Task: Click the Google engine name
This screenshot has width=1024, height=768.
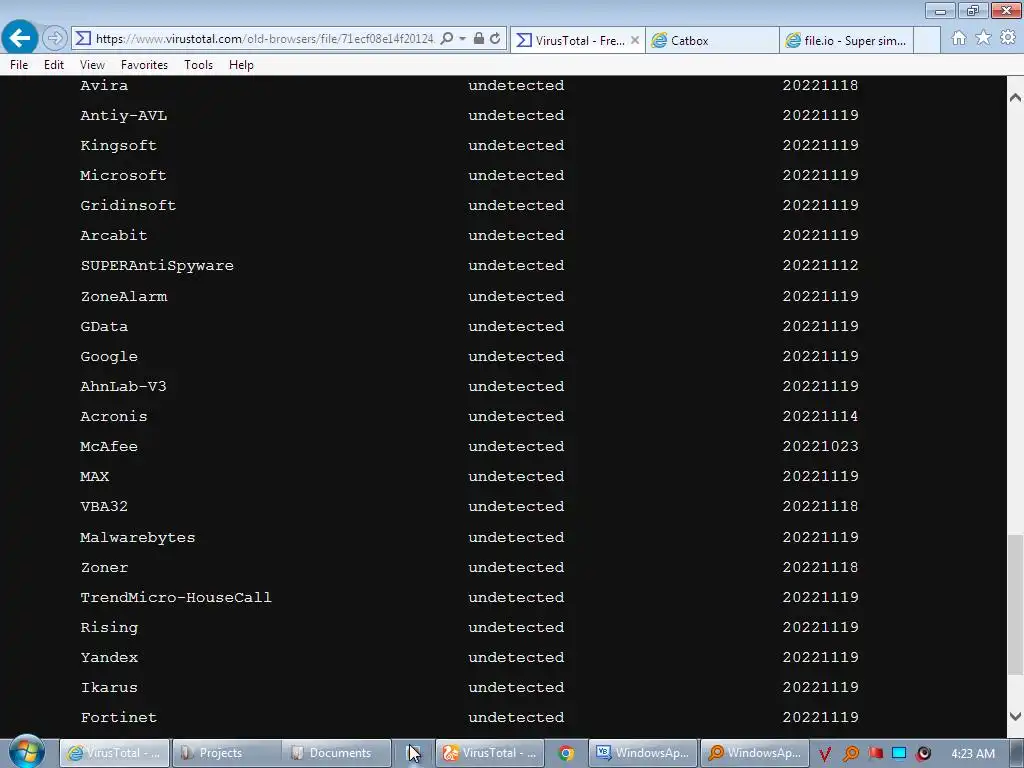Action: pos(108,357)
